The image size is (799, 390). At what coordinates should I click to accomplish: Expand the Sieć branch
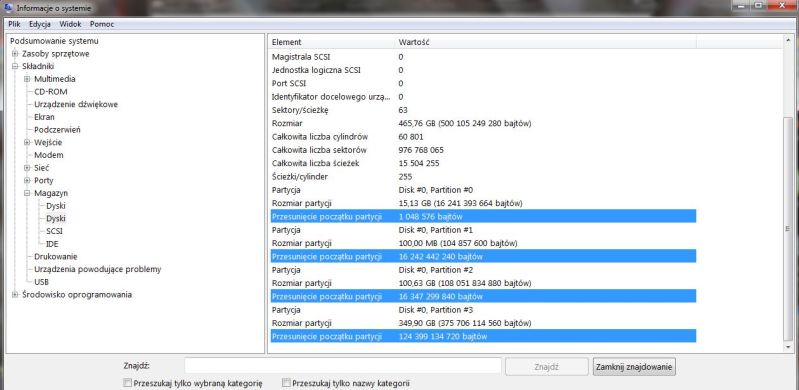[x=27, y=168]
